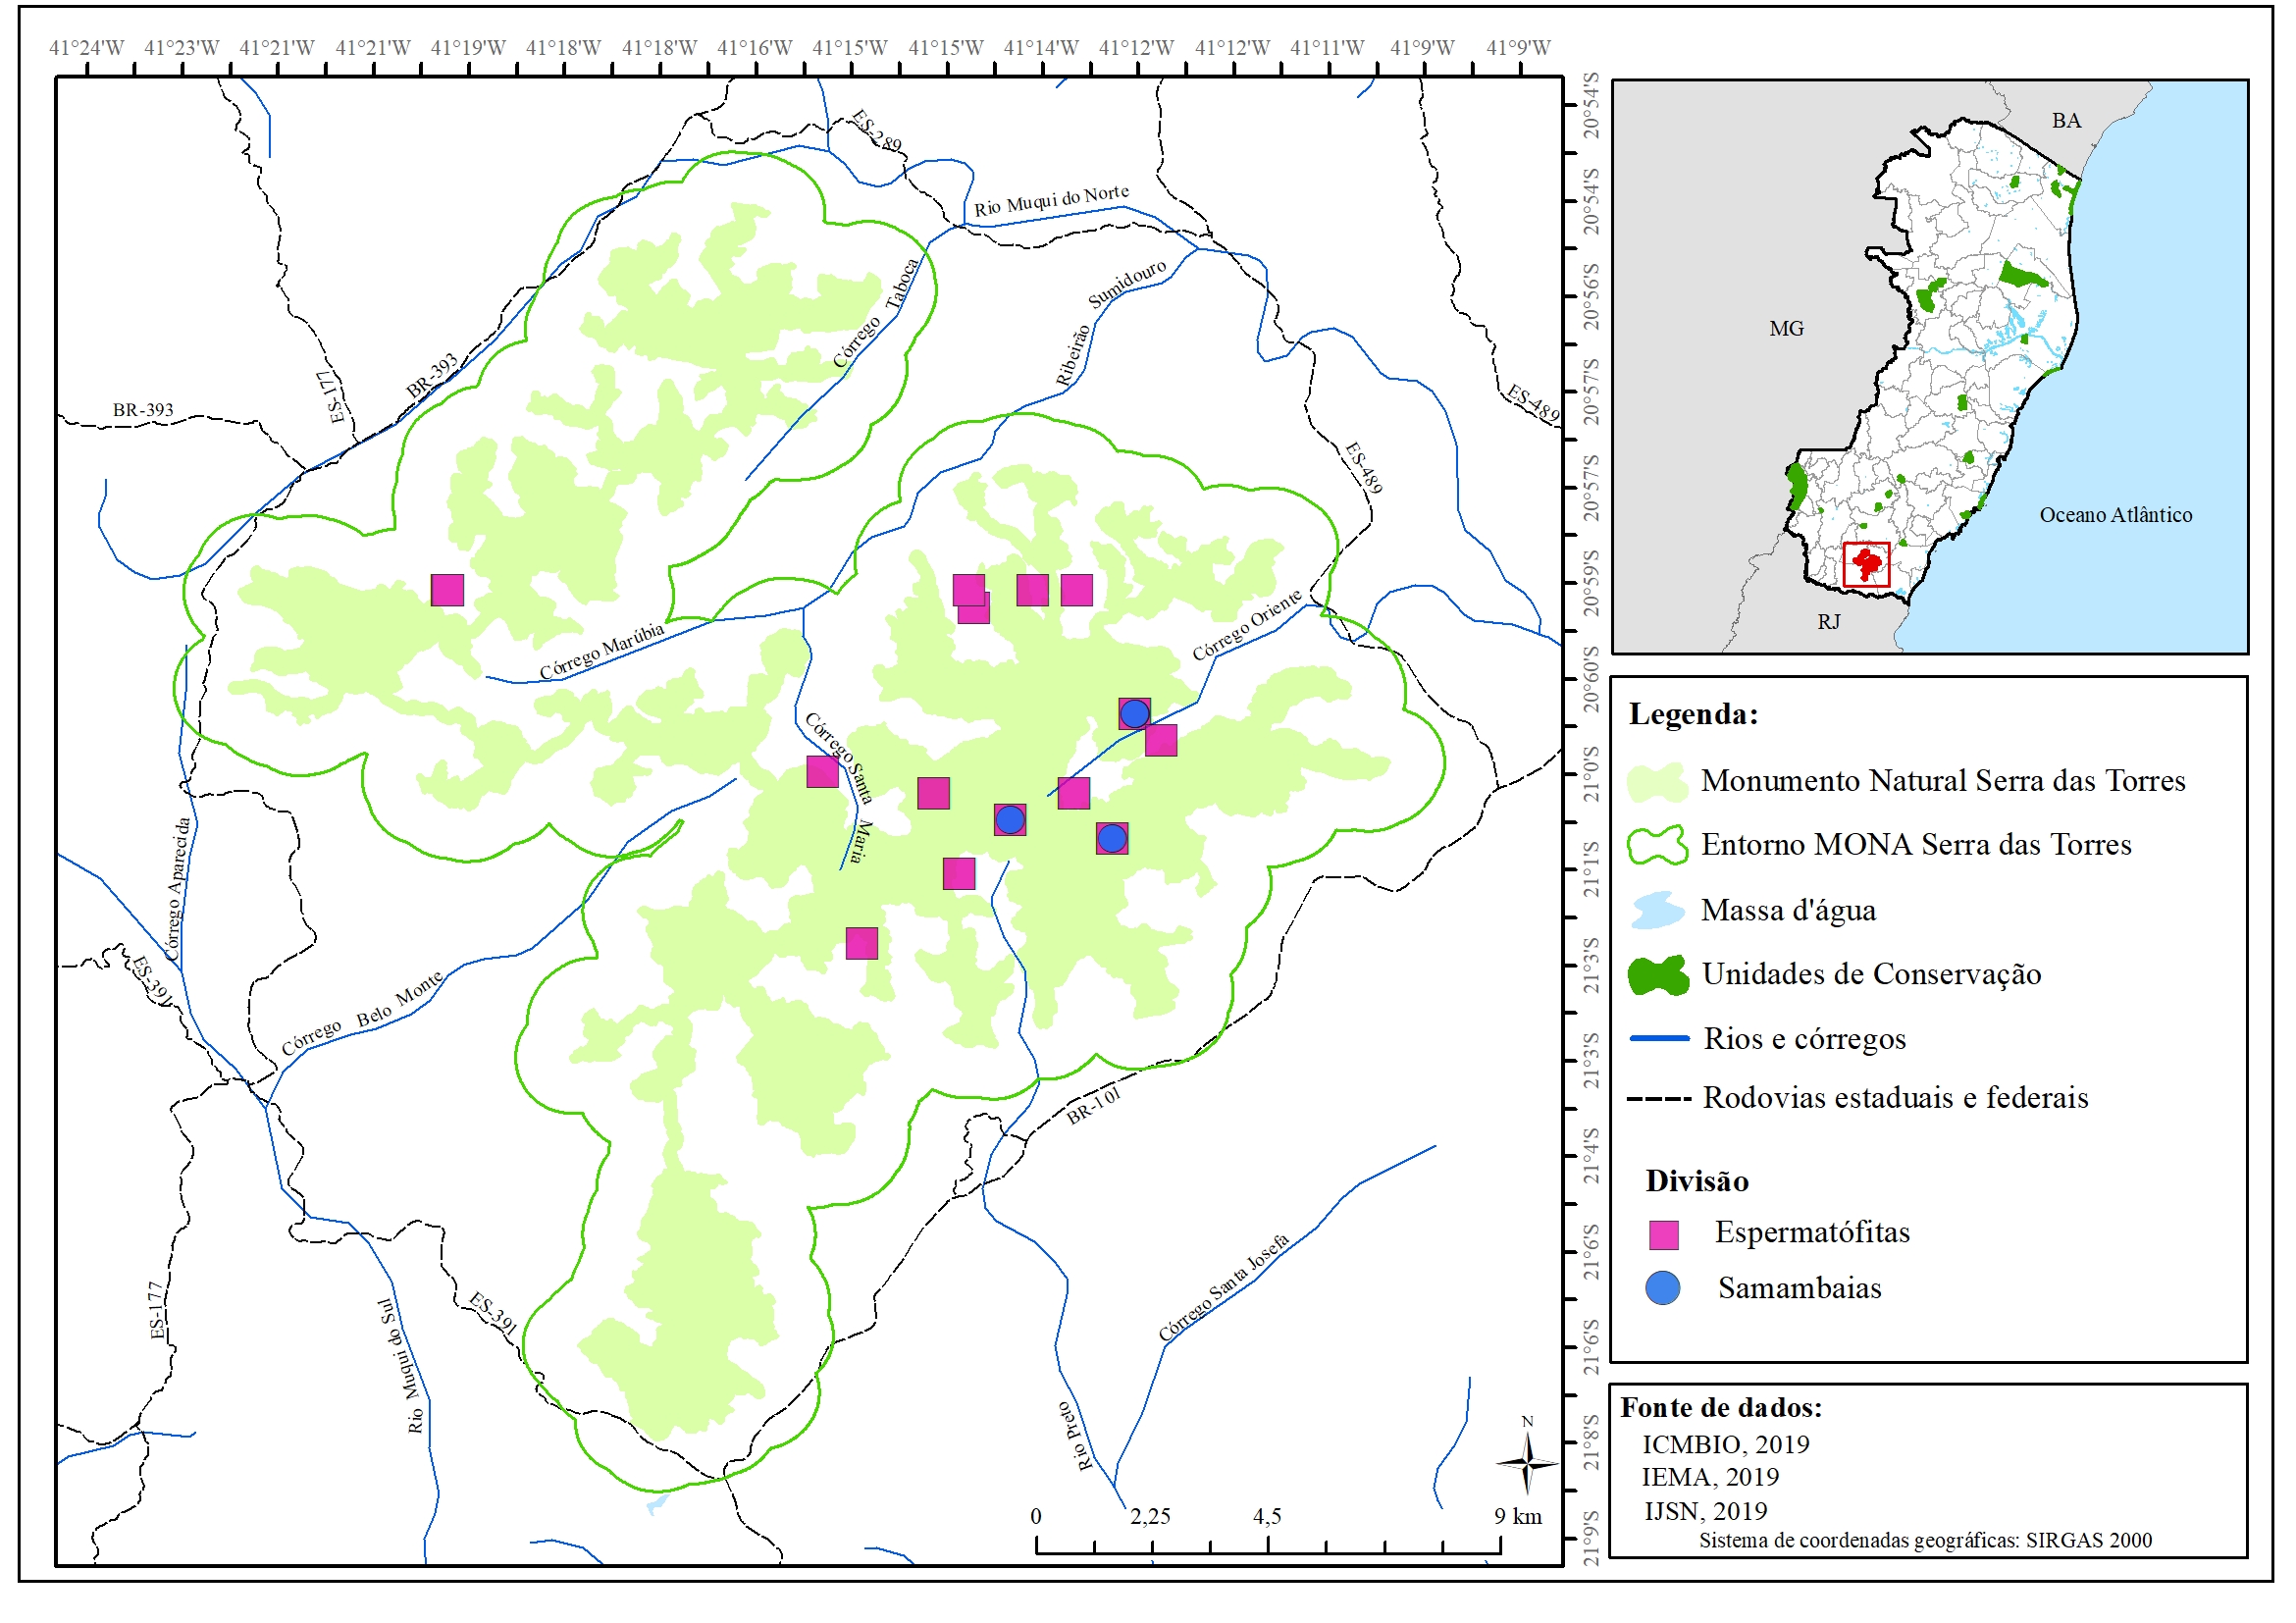Click the dark green Unidades de Conservação symbol

pyautogui.click(x=1657, y=975)
